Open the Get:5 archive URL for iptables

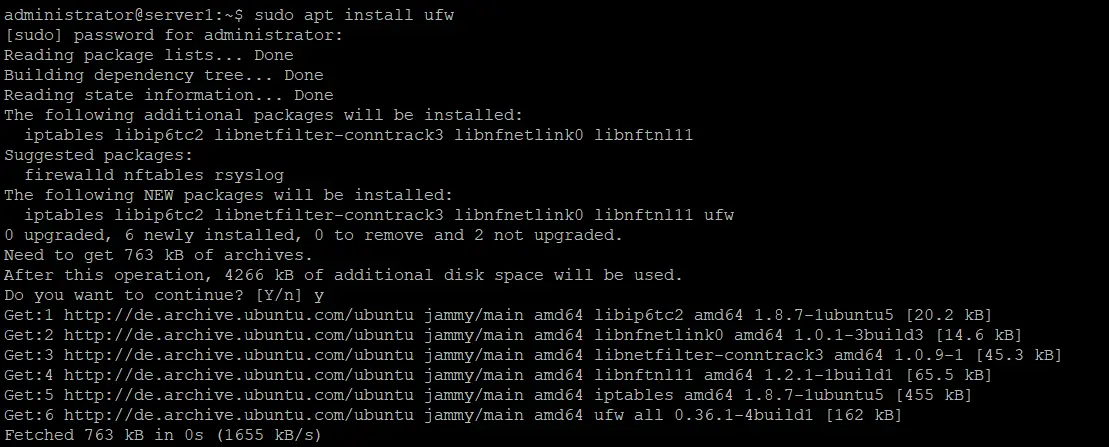click(240, 395)
